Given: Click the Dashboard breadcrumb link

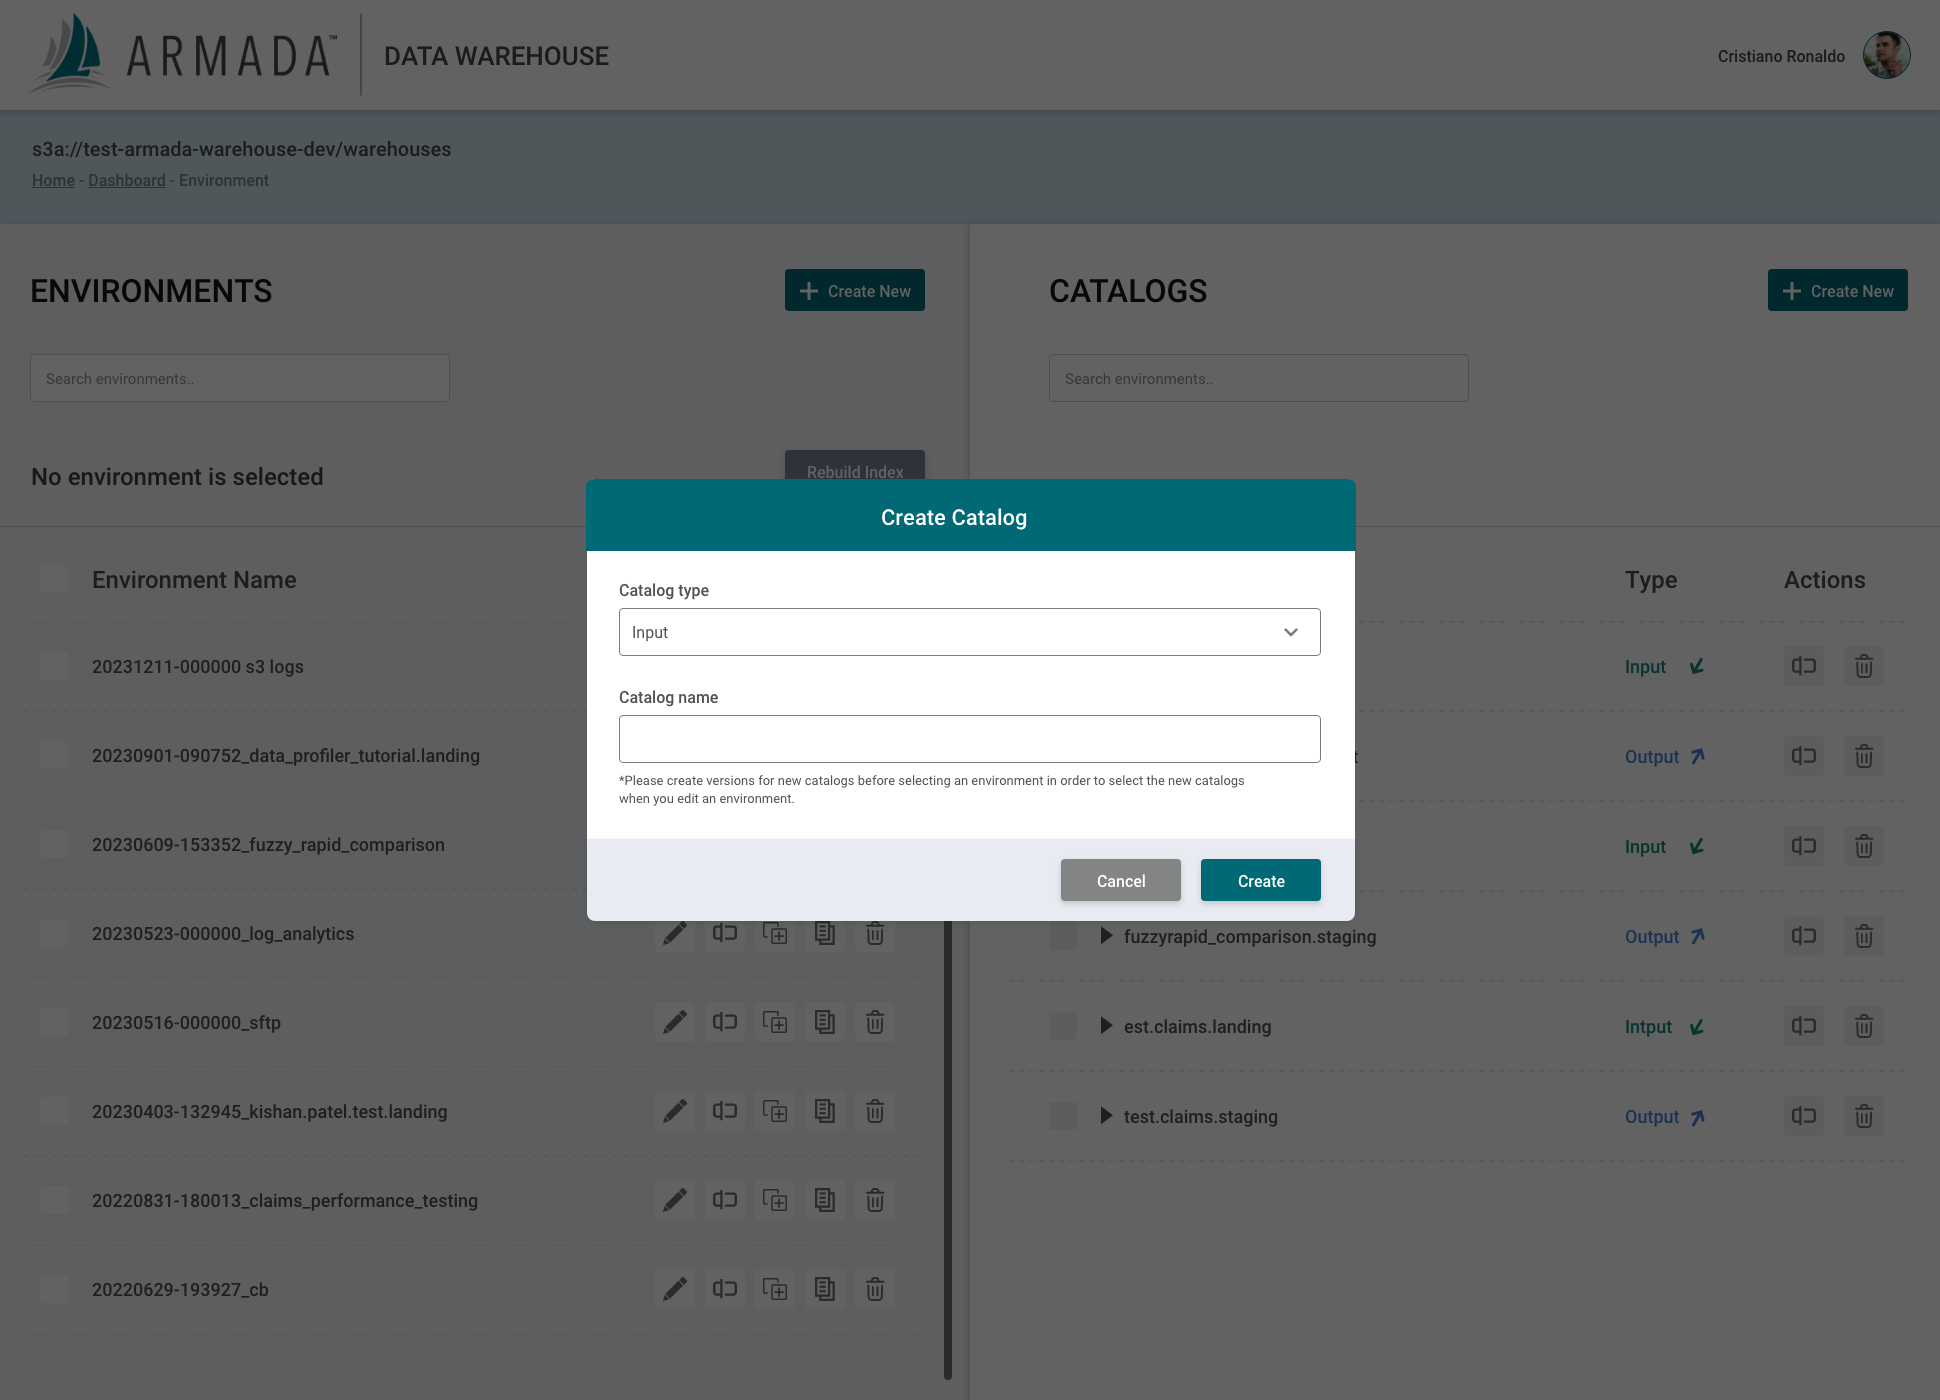Looking at the screenshot, I should pos(127,179).
